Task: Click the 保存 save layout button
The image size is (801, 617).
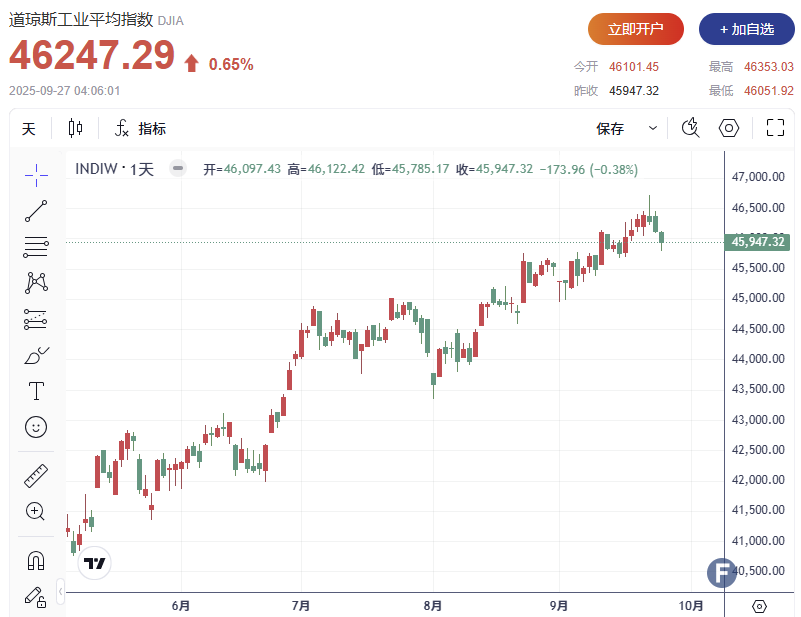Action: coord(610,129)
